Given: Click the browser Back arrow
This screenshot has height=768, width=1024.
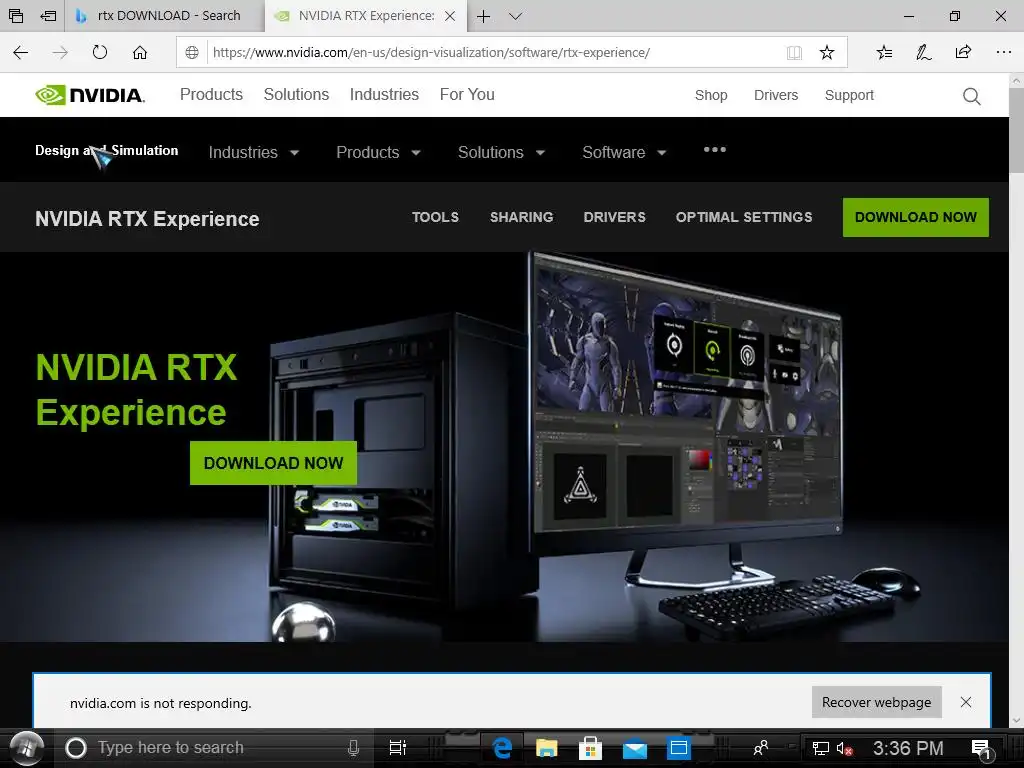Looking at the screenshot, I should pyautogui.click(x=21, y=52).
